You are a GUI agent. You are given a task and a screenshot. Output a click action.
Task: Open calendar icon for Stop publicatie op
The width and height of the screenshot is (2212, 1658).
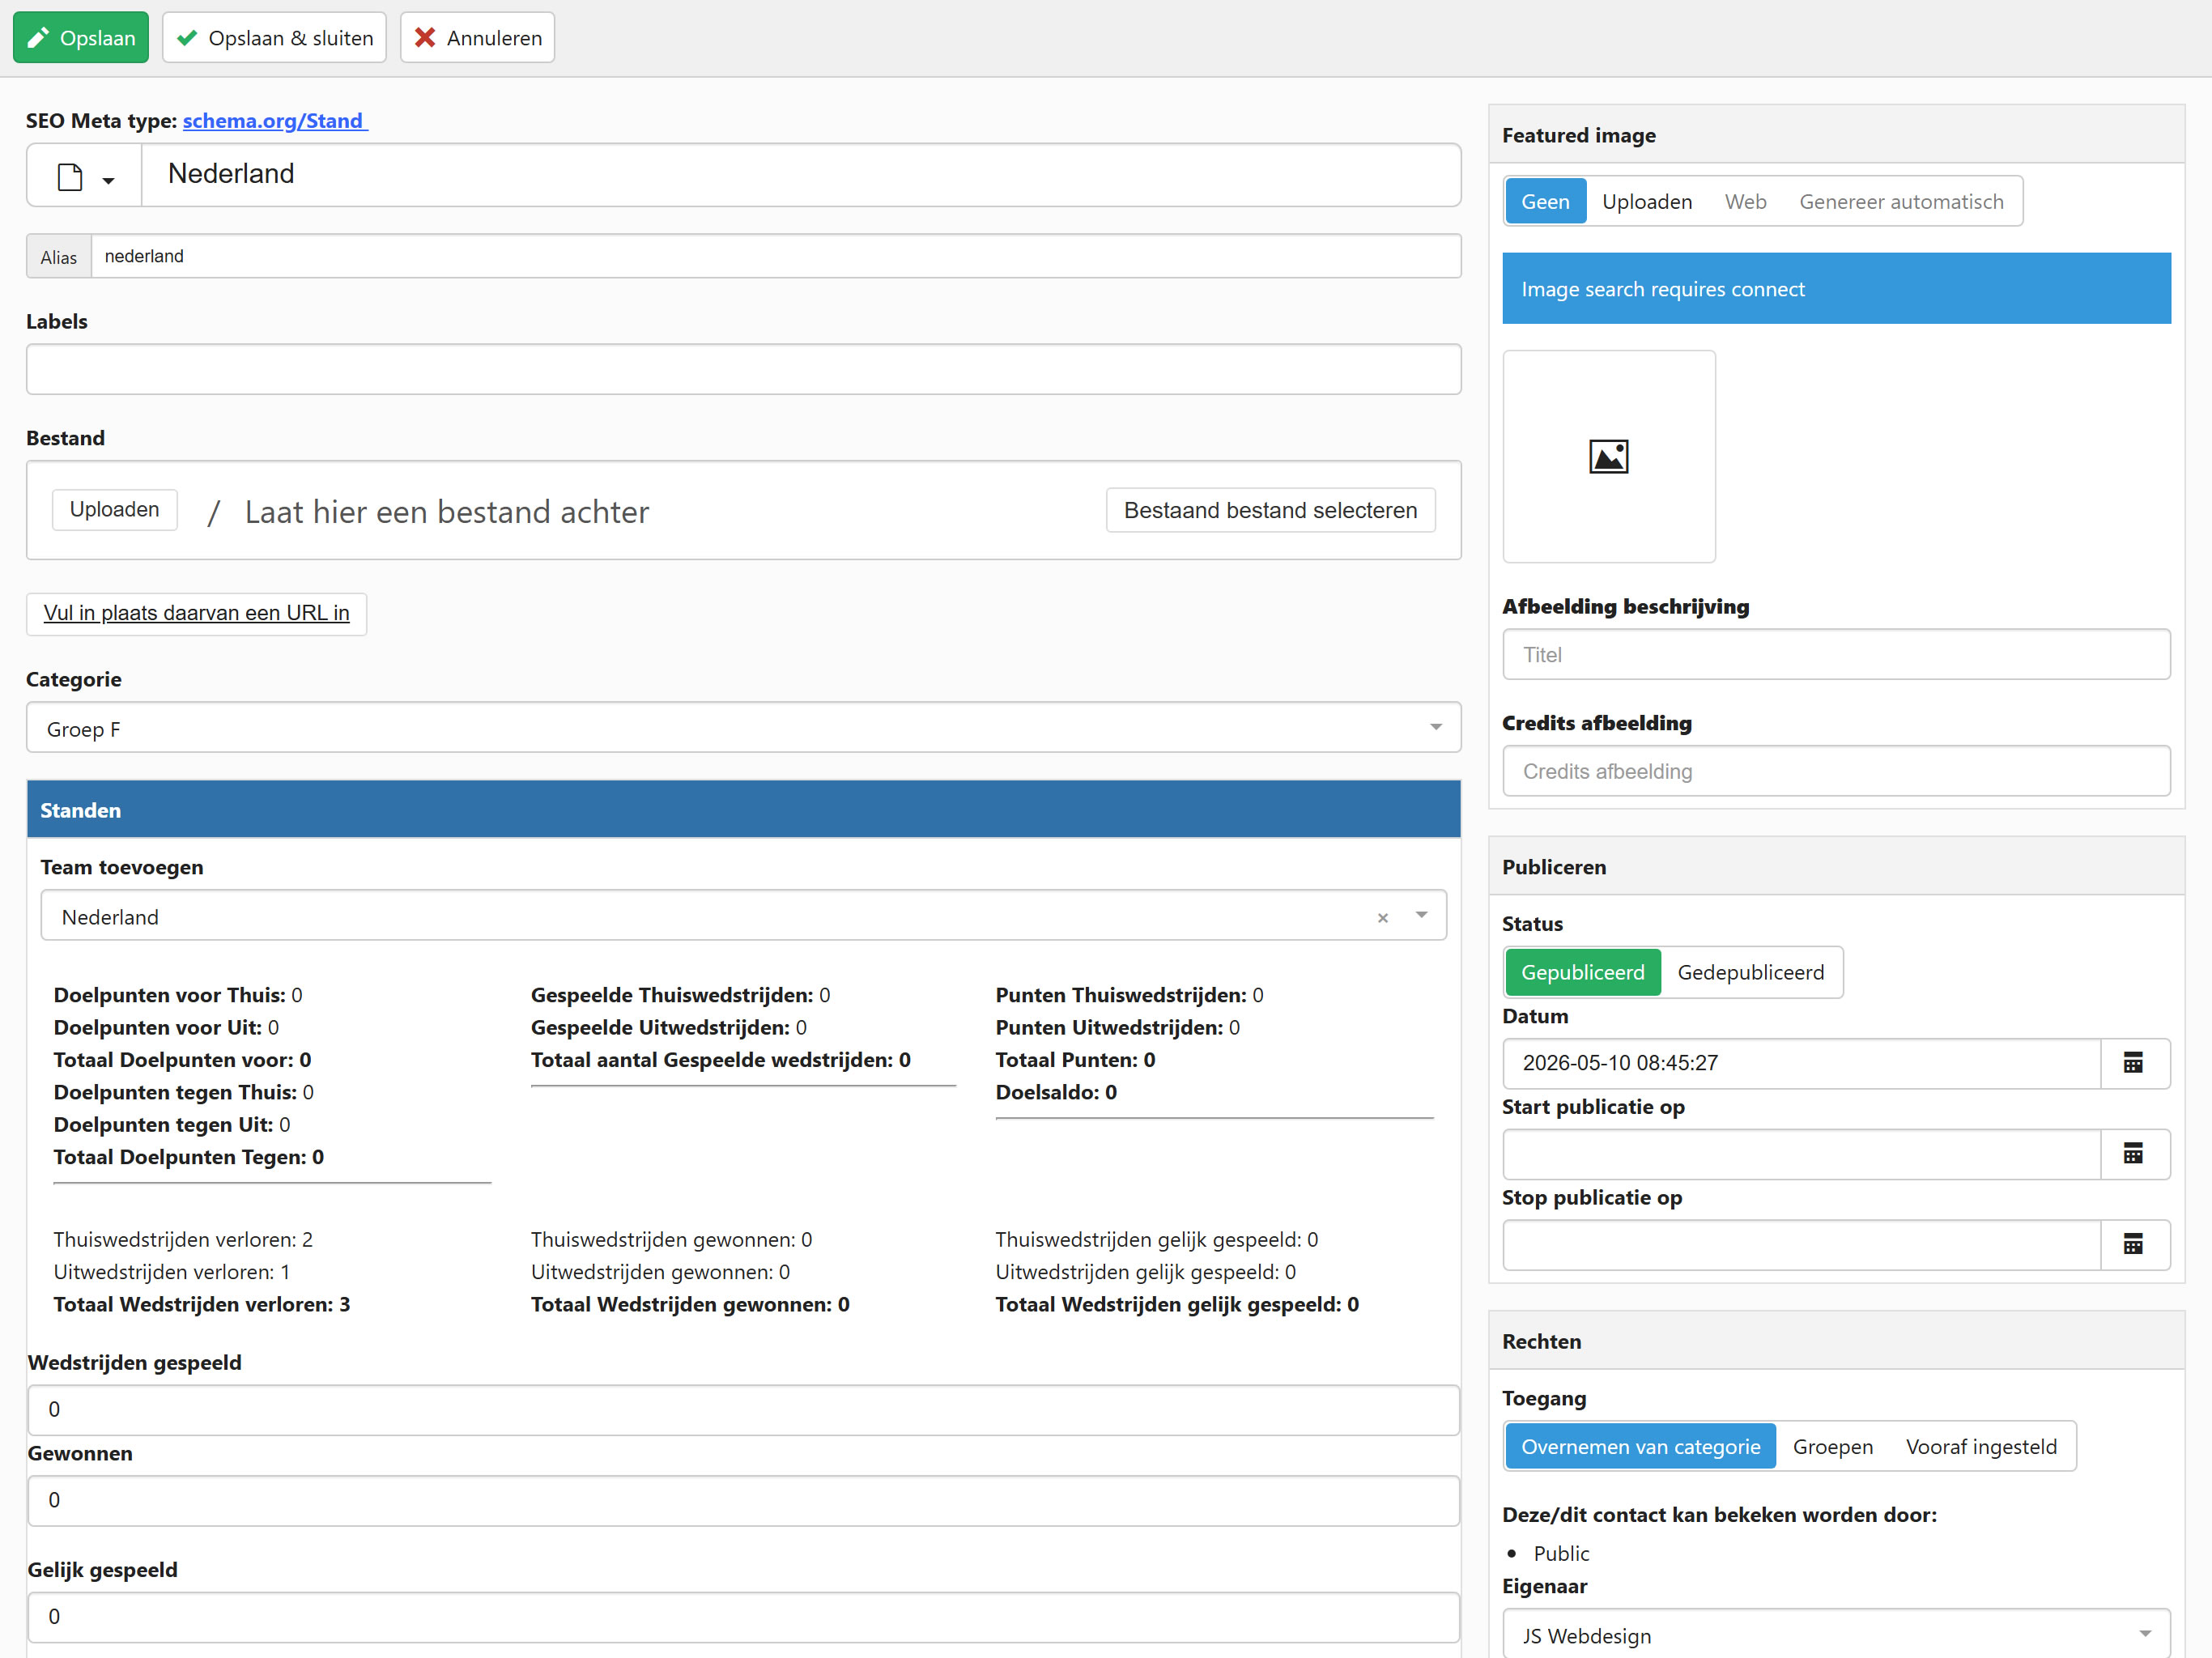[x=2134, y=1244]
